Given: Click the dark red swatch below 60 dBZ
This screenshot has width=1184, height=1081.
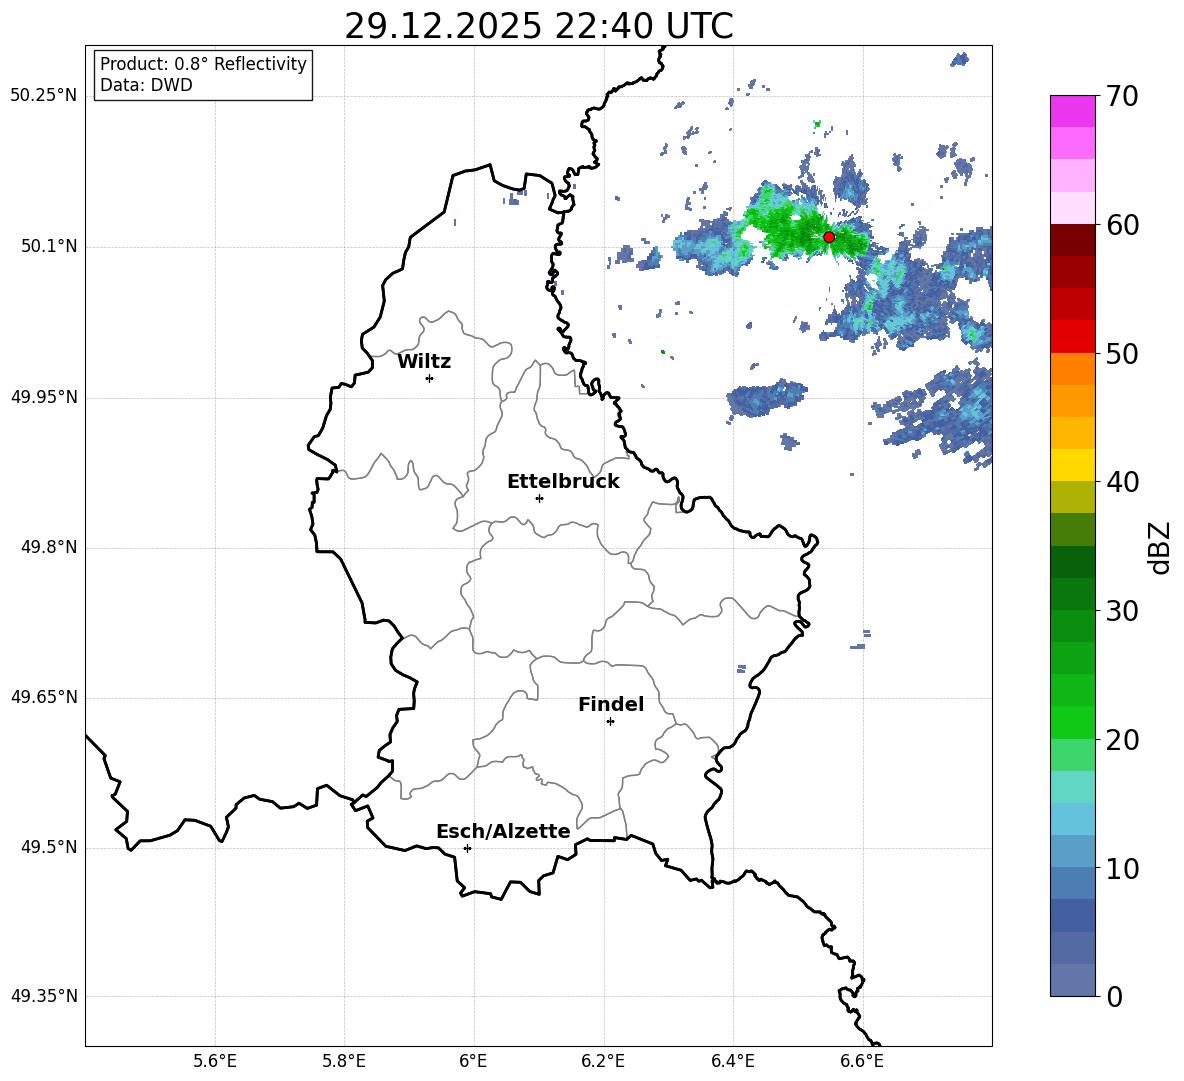Looking at the screenshot, I should [1072, 240].
